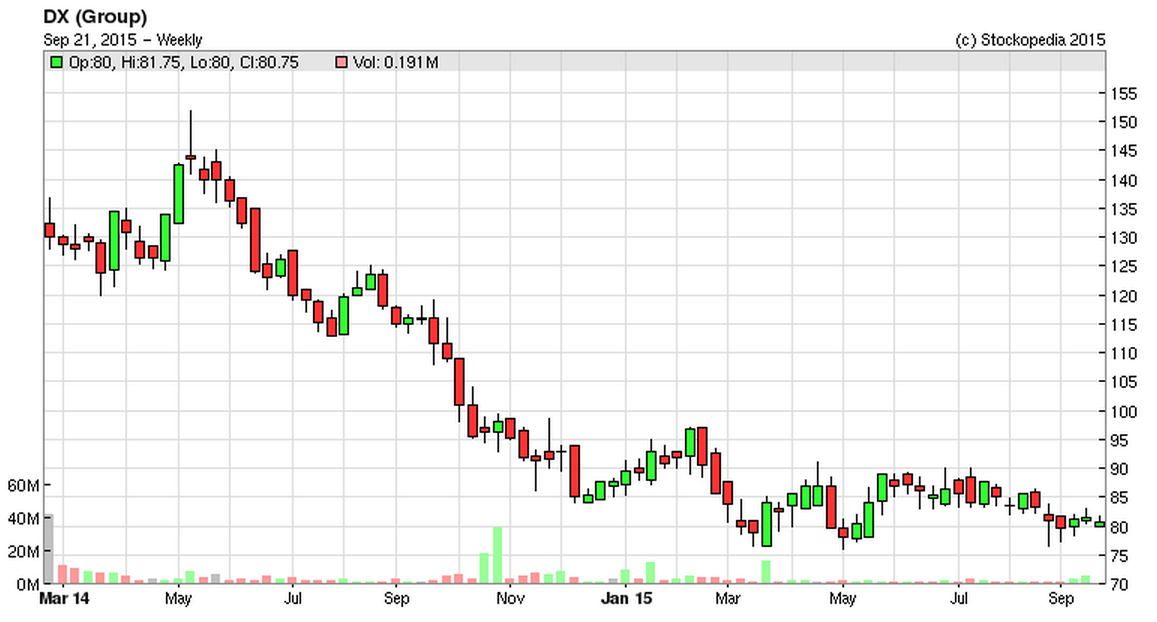Click the 60M volume axis label
This screenshot has height=622, width=1157.
(x=24, y=485)
